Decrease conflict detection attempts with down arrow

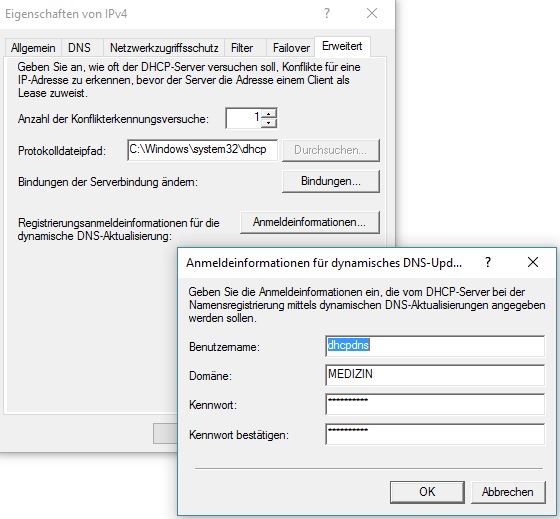pyautogui.click(x=269, y=123)
